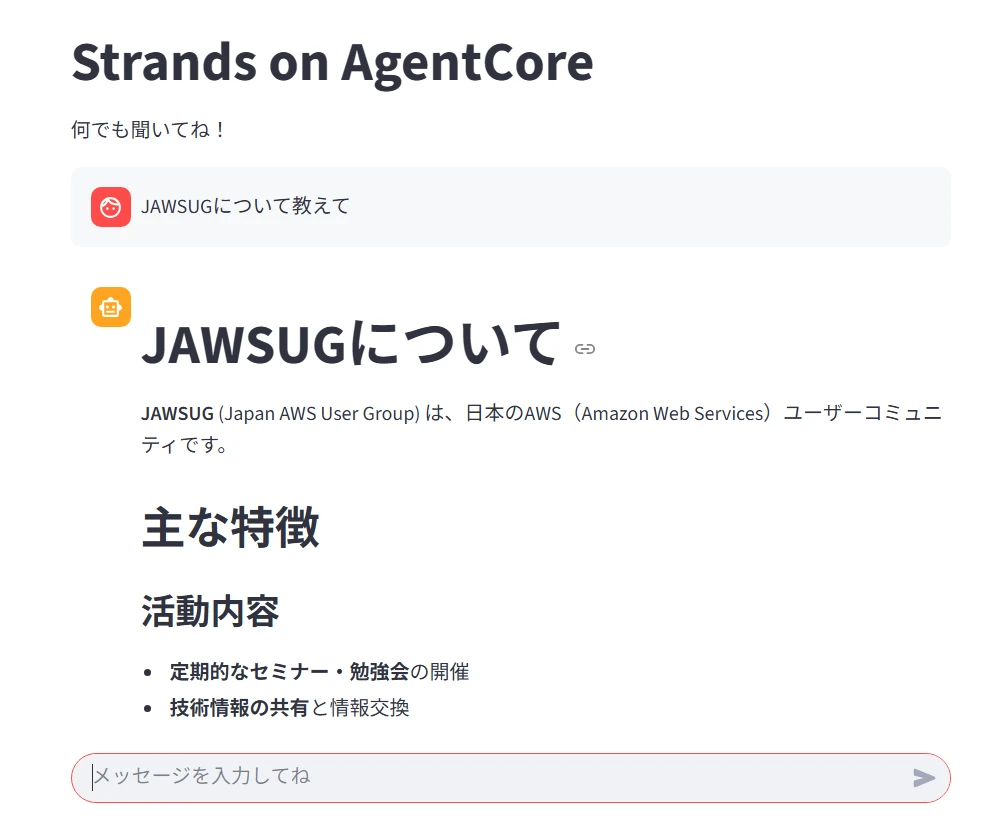The width and height of the screenshot is (1005, 820).
Task: Click the 技術情報の共有 bullet item
Action: tap(239, 708)
